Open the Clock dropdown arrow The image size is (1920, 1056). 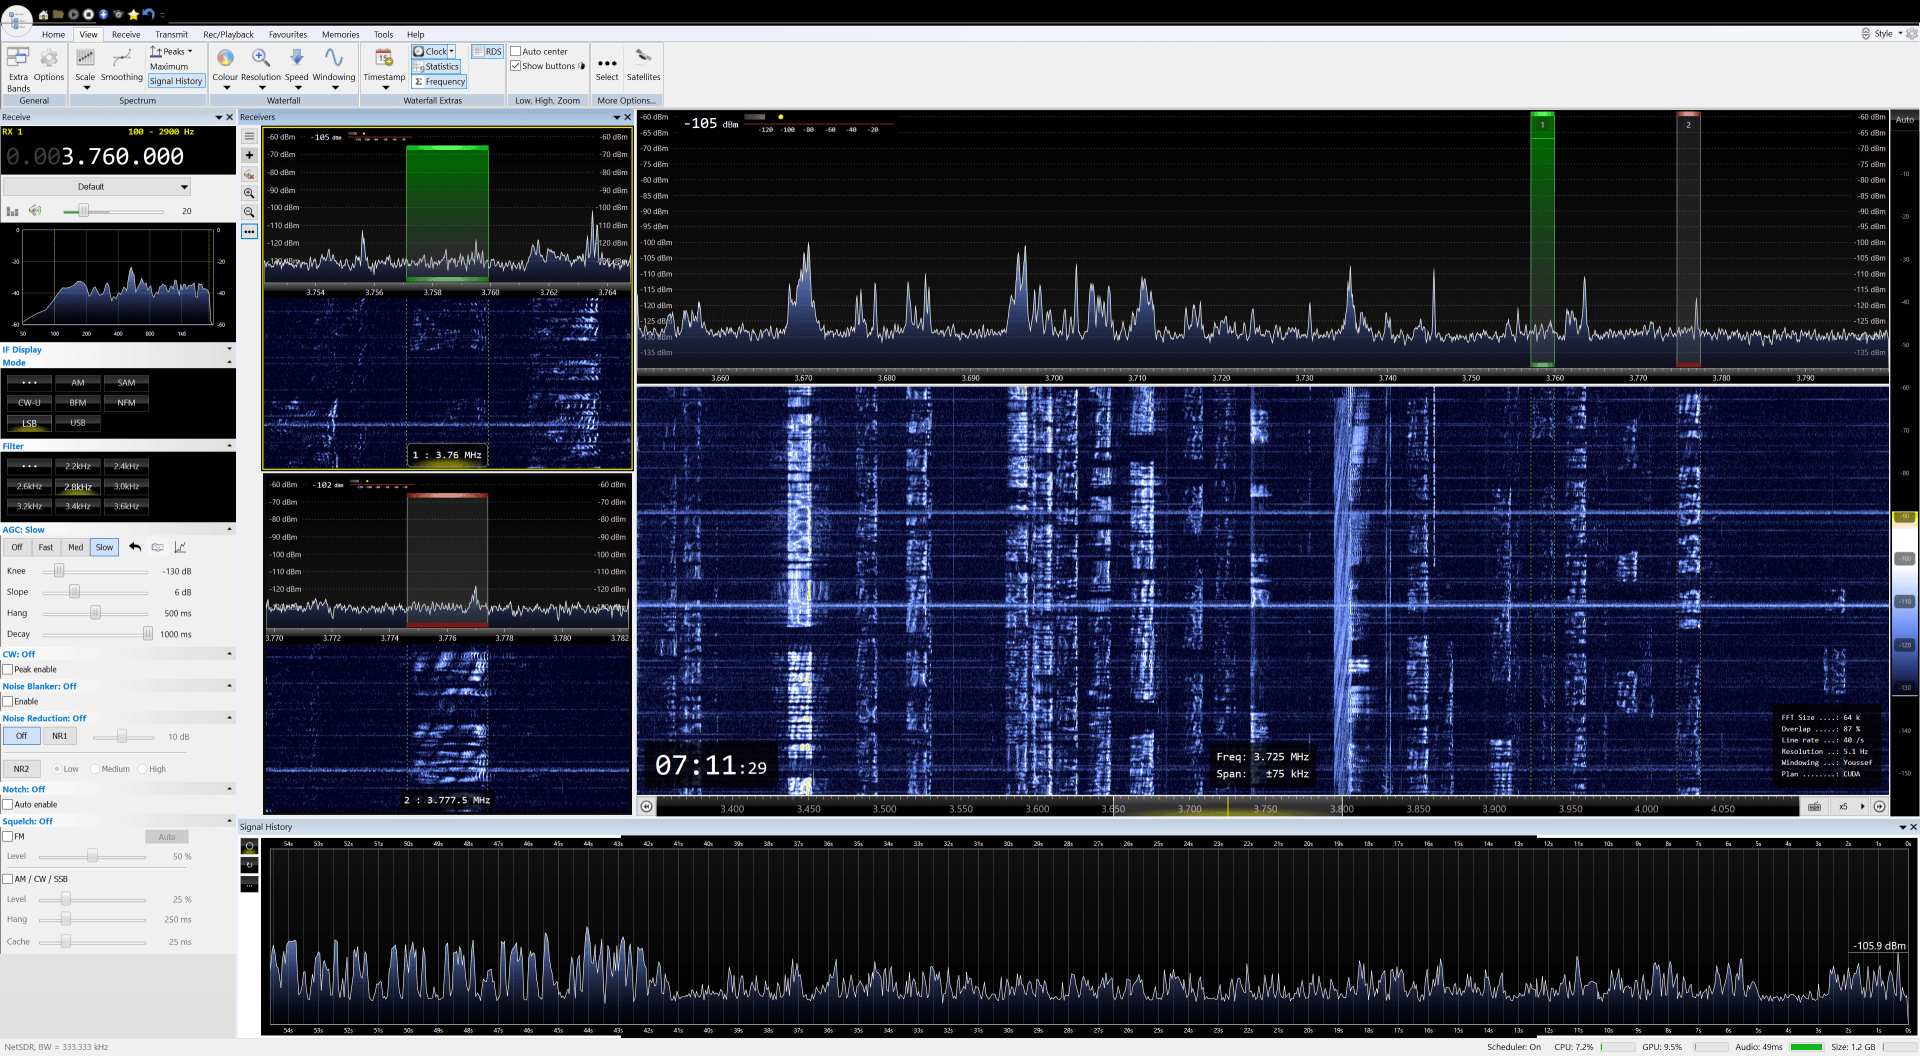point(450,51)
